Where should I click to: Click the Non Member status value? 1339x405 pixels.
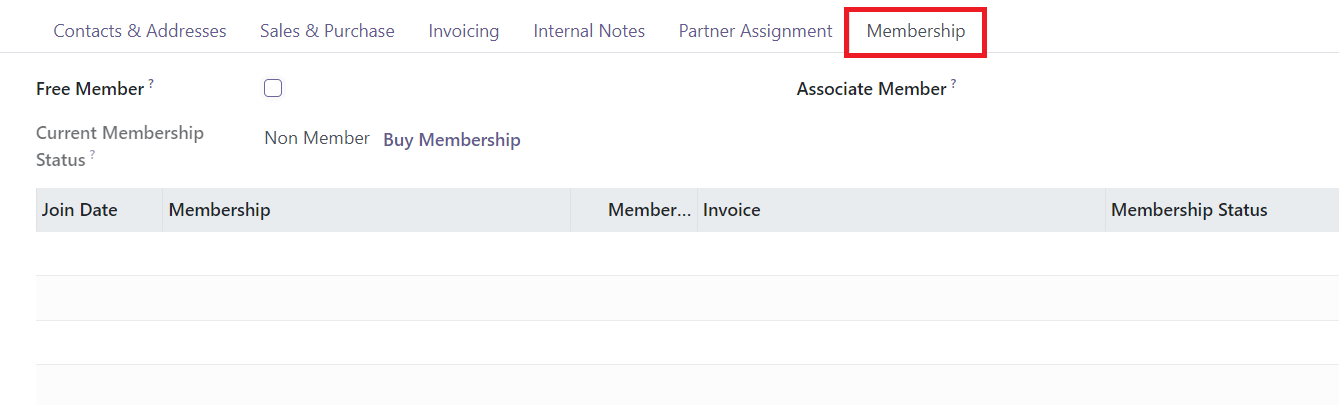[x=317, y=139]
